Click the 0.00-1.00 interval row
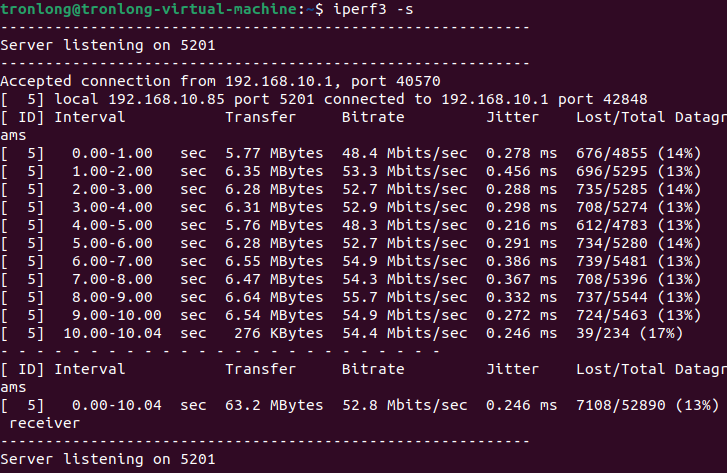The image size is (727, 473). pyautogui.click(x=351, y=153)
